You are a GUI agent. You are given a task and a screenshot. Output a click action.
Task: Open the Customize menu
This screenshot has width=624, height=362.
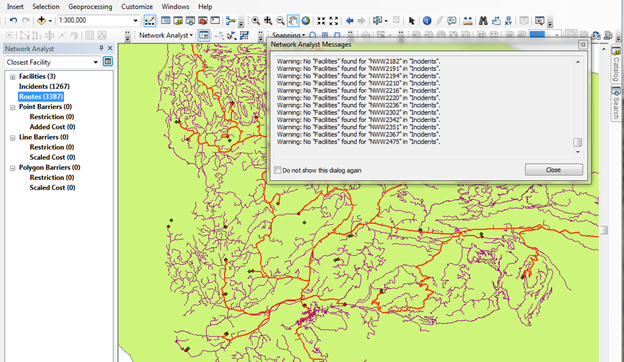[137, 7]
